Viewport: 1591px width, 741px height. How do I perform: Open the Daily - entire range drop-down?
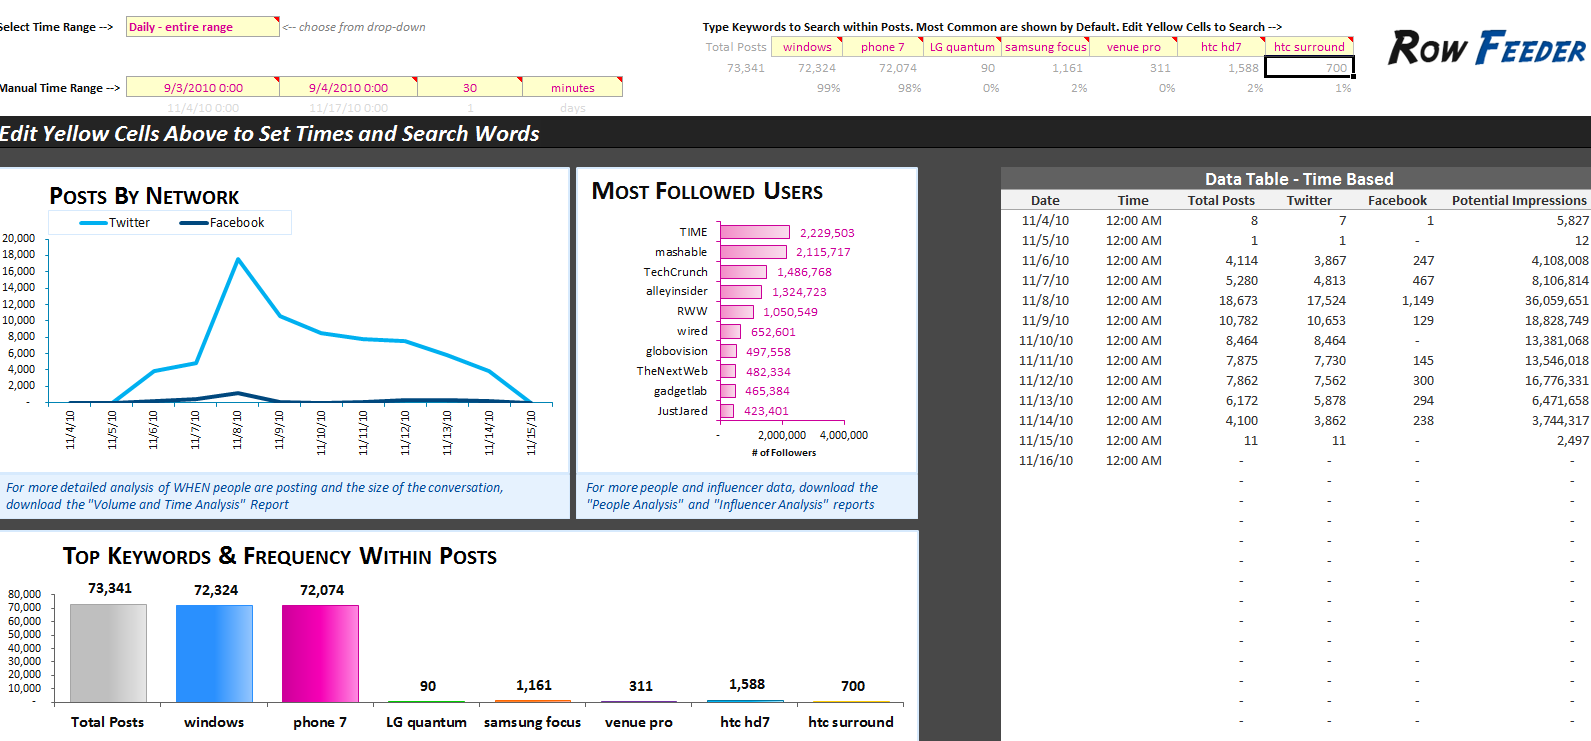pyautogui.click(x=202, y=27)
